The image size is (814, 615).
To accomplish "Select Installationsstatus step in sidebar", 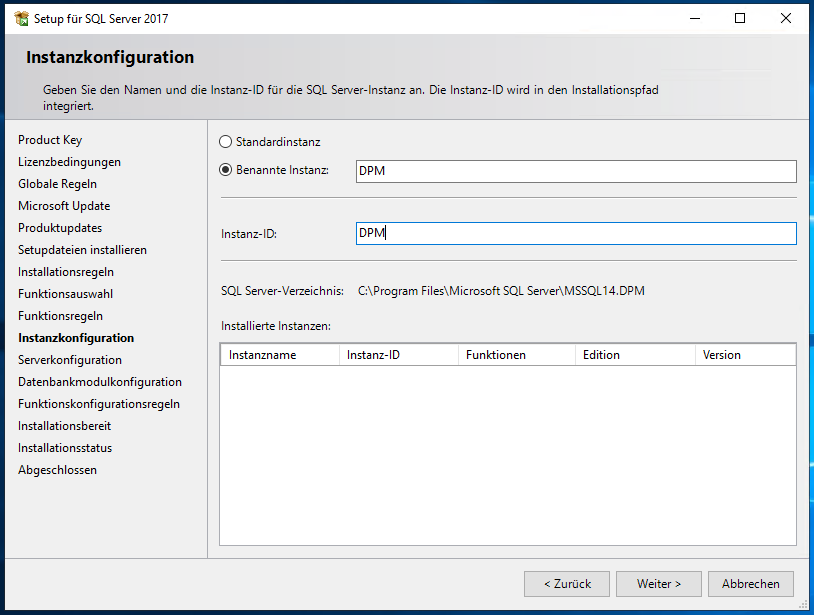I will click(x=65, y=448).
